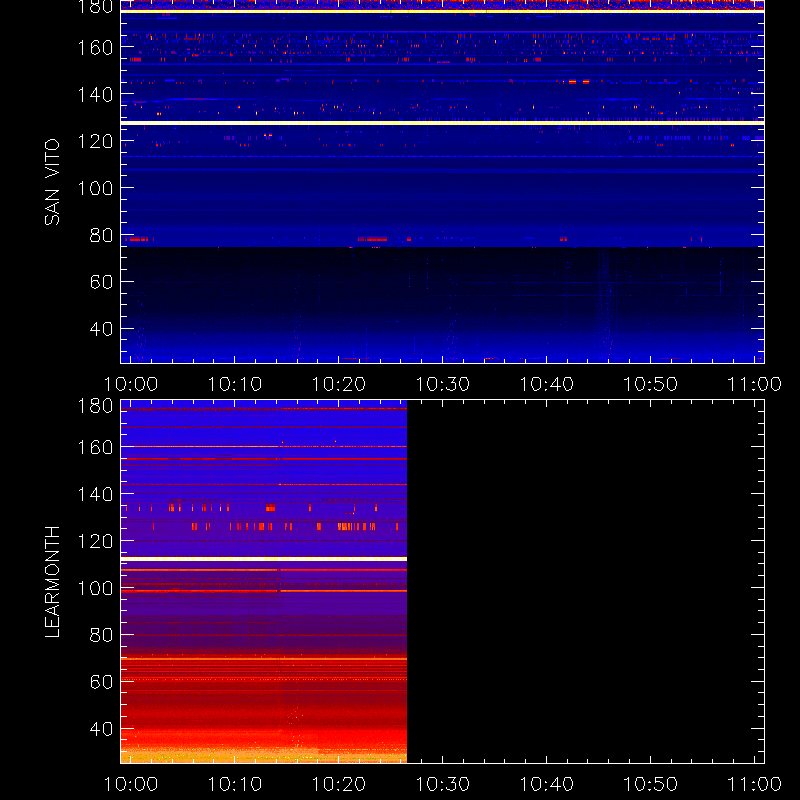This screenshot has height=800, width=800.
Task: Pick the 11:00 label under Learmonth plot
Action: pos(754,784)
